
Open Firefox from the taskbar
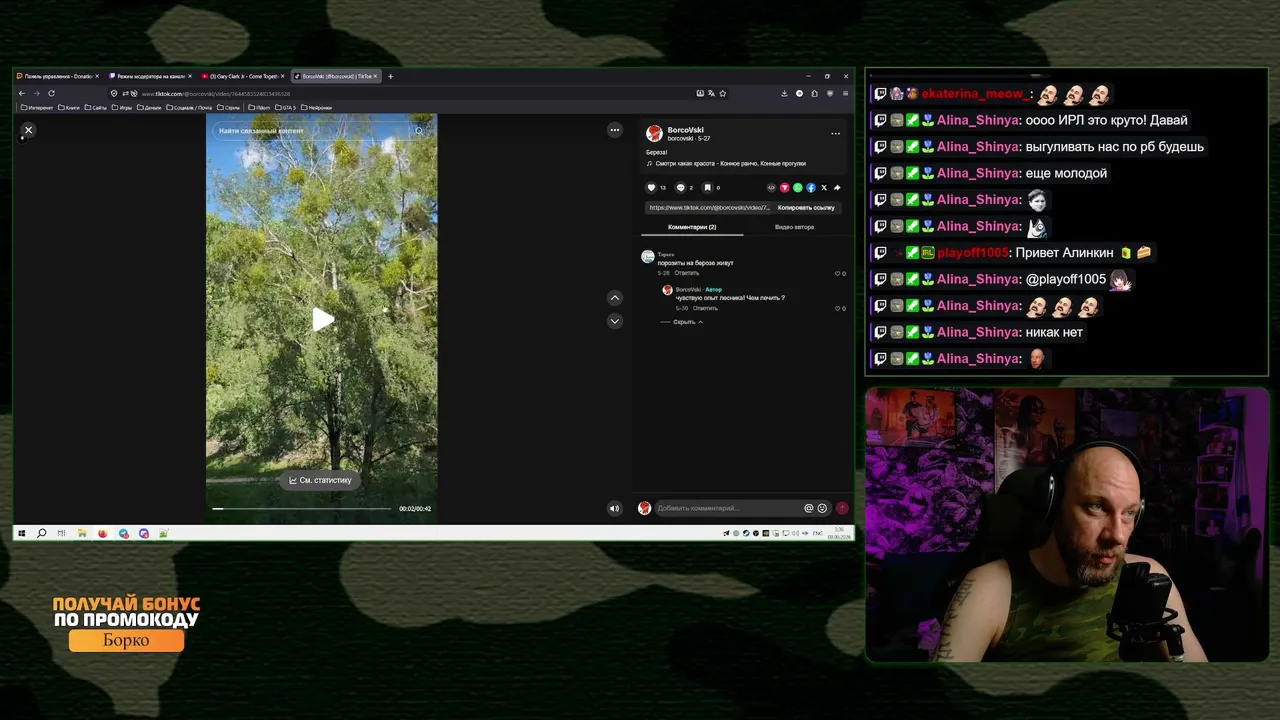coord(103,533)
